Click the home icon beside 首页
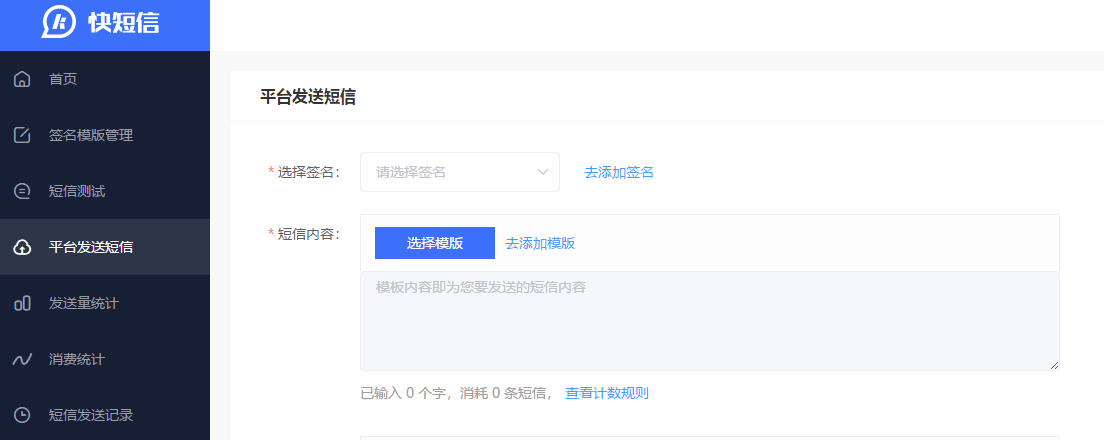Screen dimensions: 1104x440 coord(22,79)
